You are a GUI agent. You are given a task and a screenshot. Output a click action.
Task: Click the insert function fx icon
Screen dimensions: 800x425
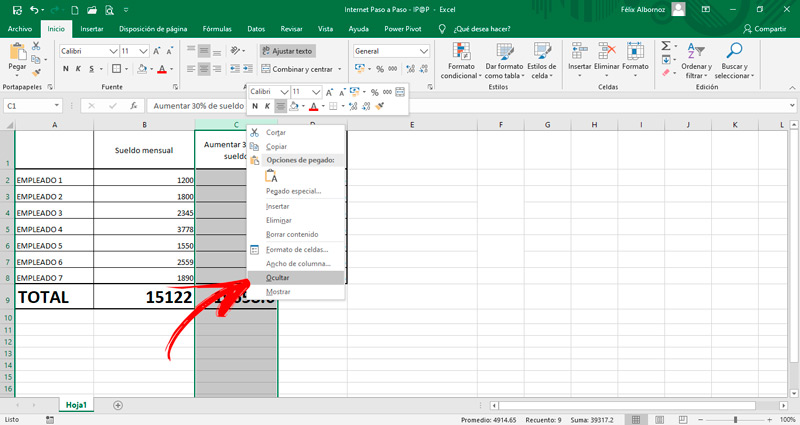[134, 106]
